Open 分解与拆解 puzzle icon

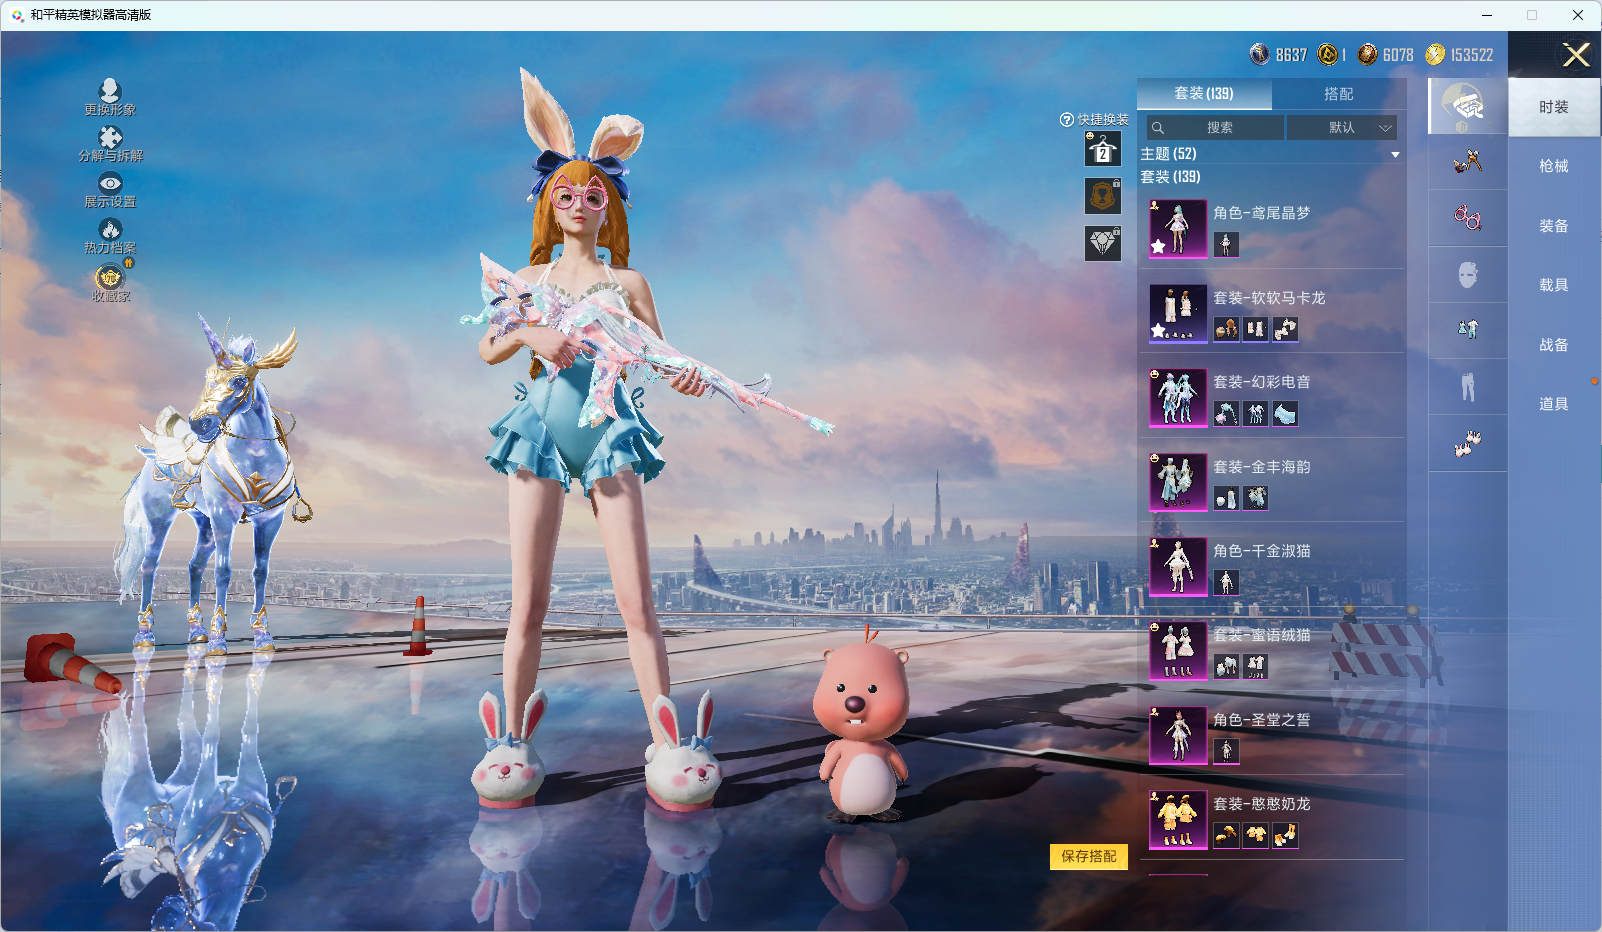tap(110, 138)
